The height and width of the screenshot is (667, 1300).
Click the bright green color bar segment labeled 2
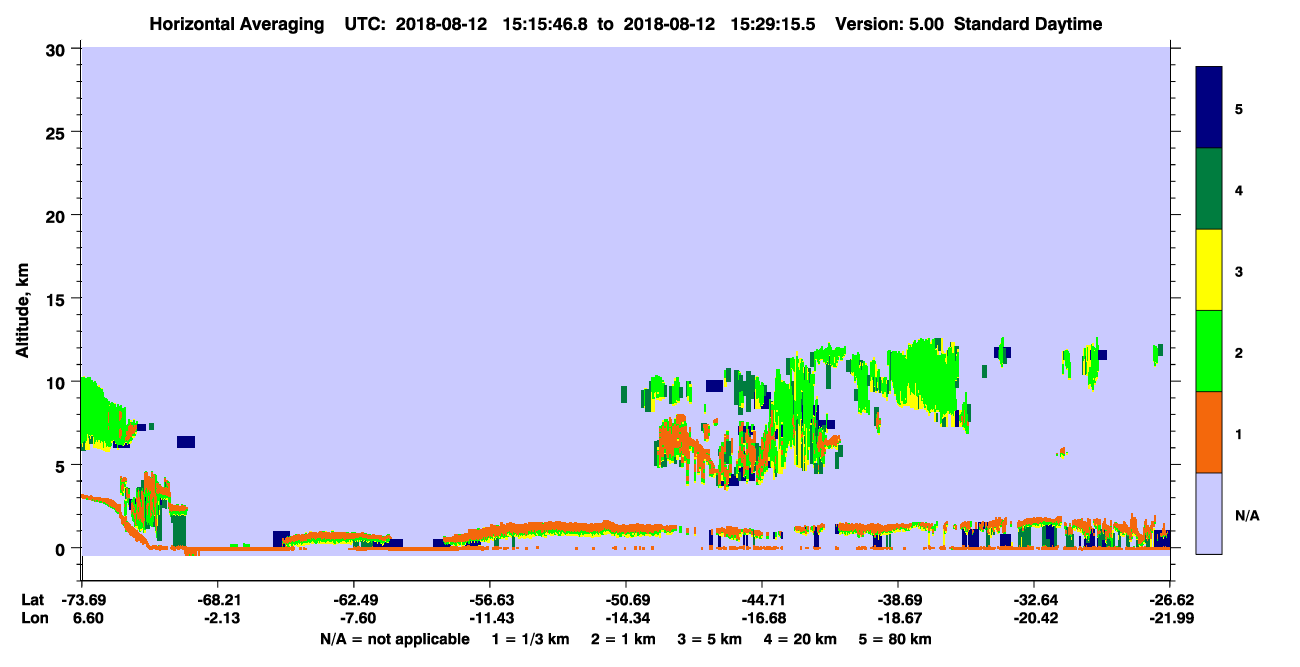[x=1209, y=350]
